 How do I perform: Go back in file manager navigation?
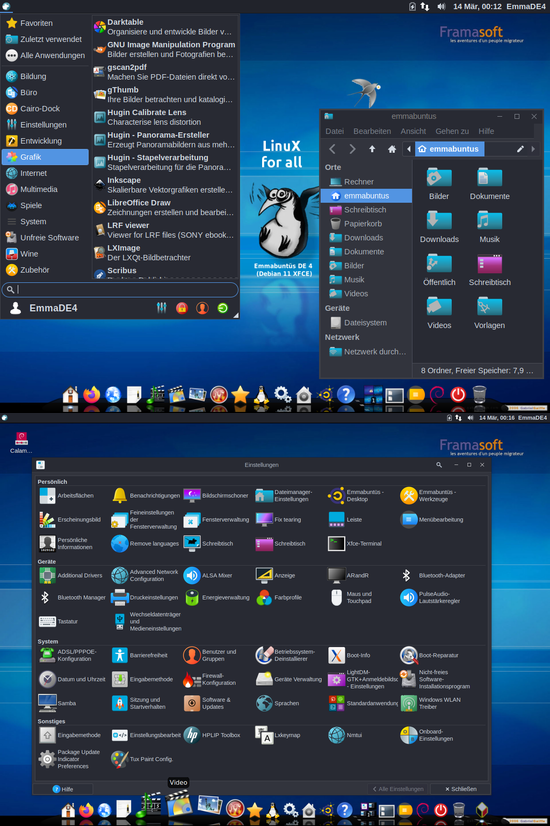pyautogui.click(x=332, y=149)
